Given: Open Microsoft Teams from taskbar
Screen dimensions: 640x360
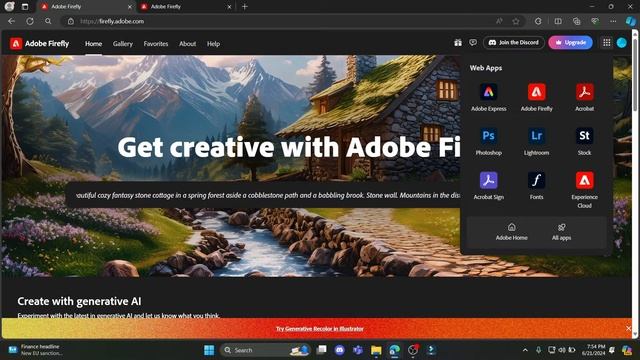Looking at the screenshot, I should pyautogui.click(x=358, y=350).
